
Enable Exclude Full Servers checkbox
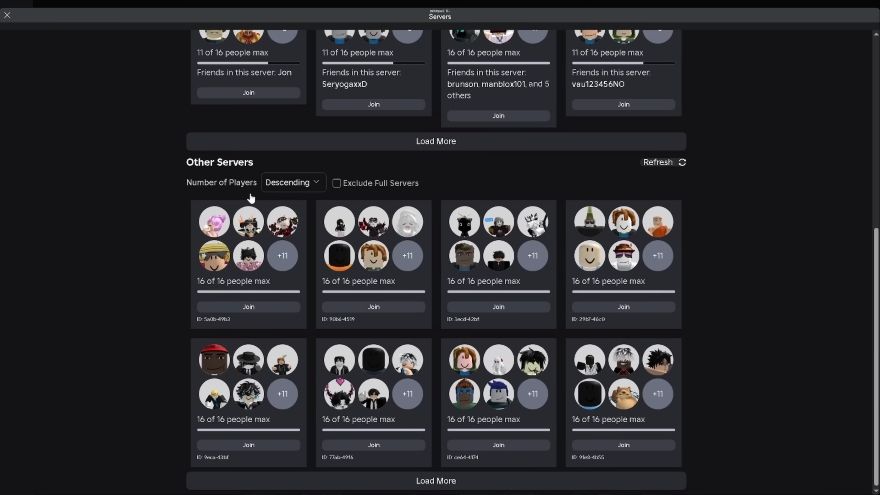click(337, 183)
